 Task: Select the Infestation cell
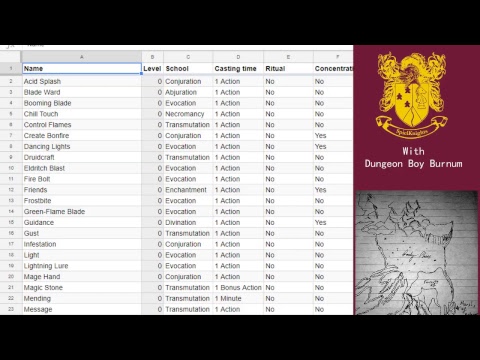click(82, 244)
